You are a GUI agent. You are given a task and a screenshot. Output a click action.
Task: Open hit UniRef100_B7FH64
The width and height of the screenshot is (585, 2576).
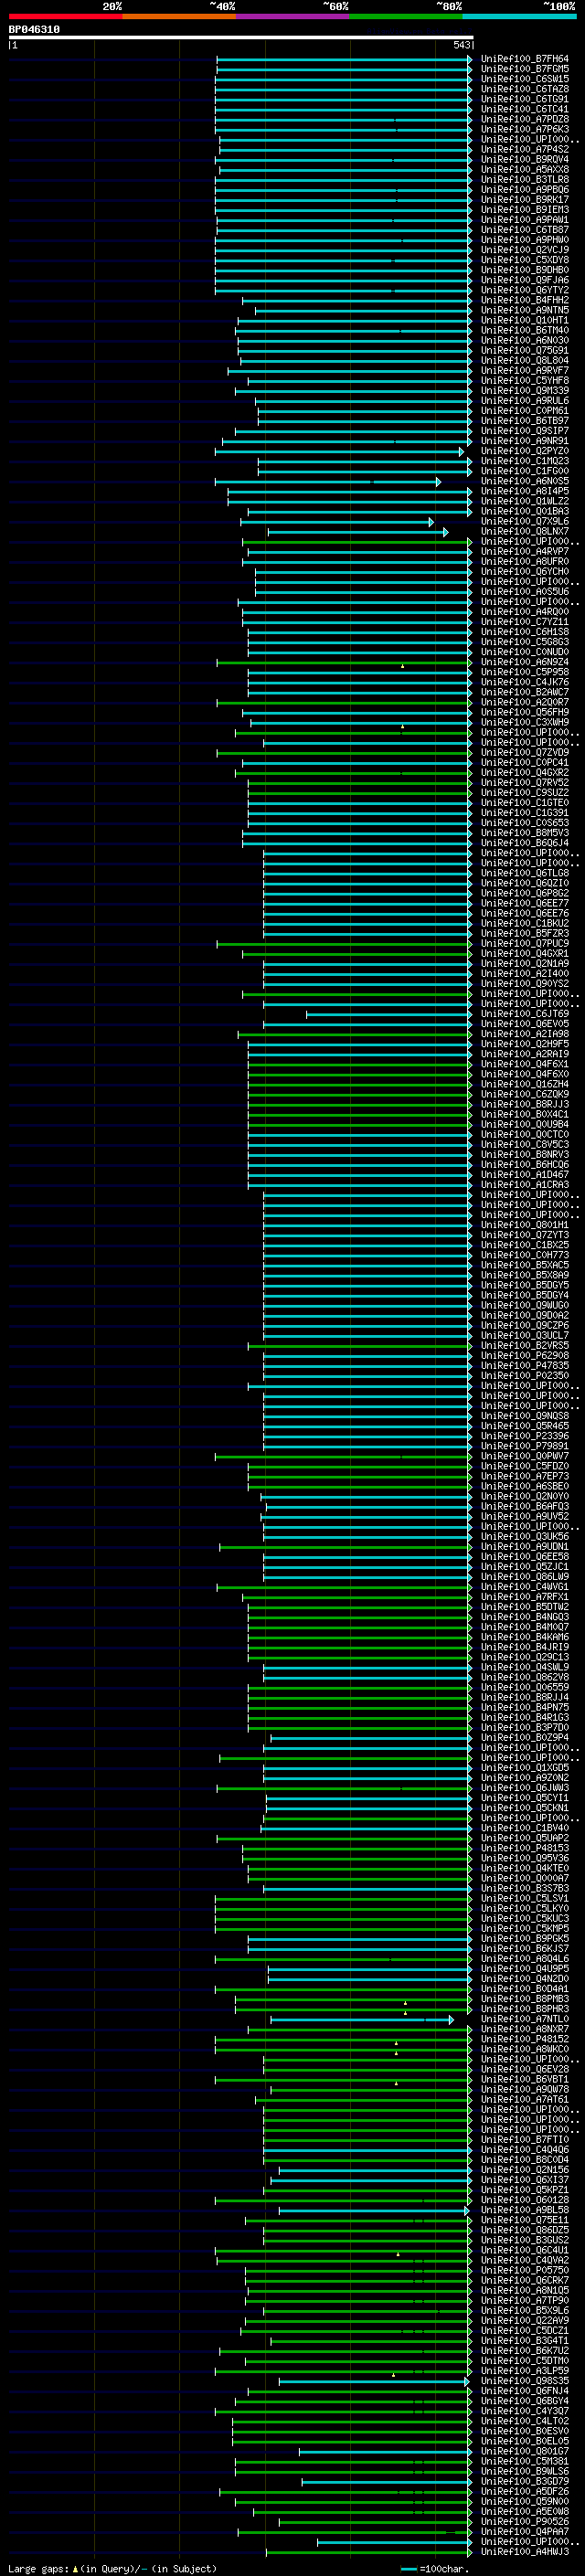point(525,59)
